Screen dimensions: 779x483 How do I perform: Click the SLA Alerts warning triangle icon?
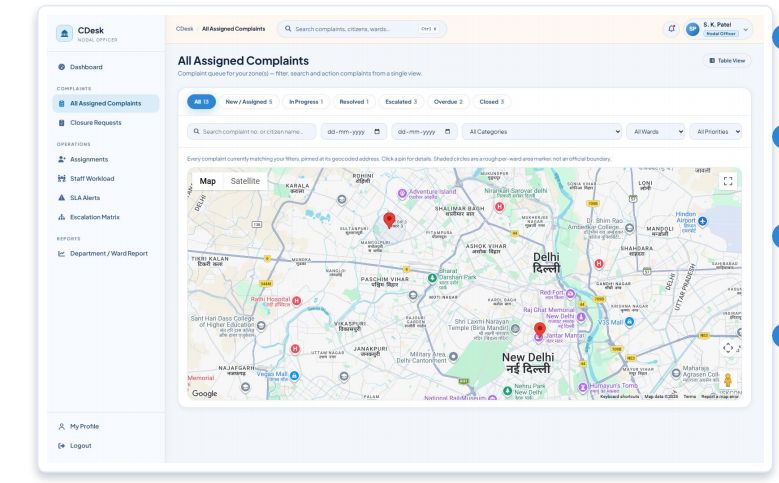(62, 198)
